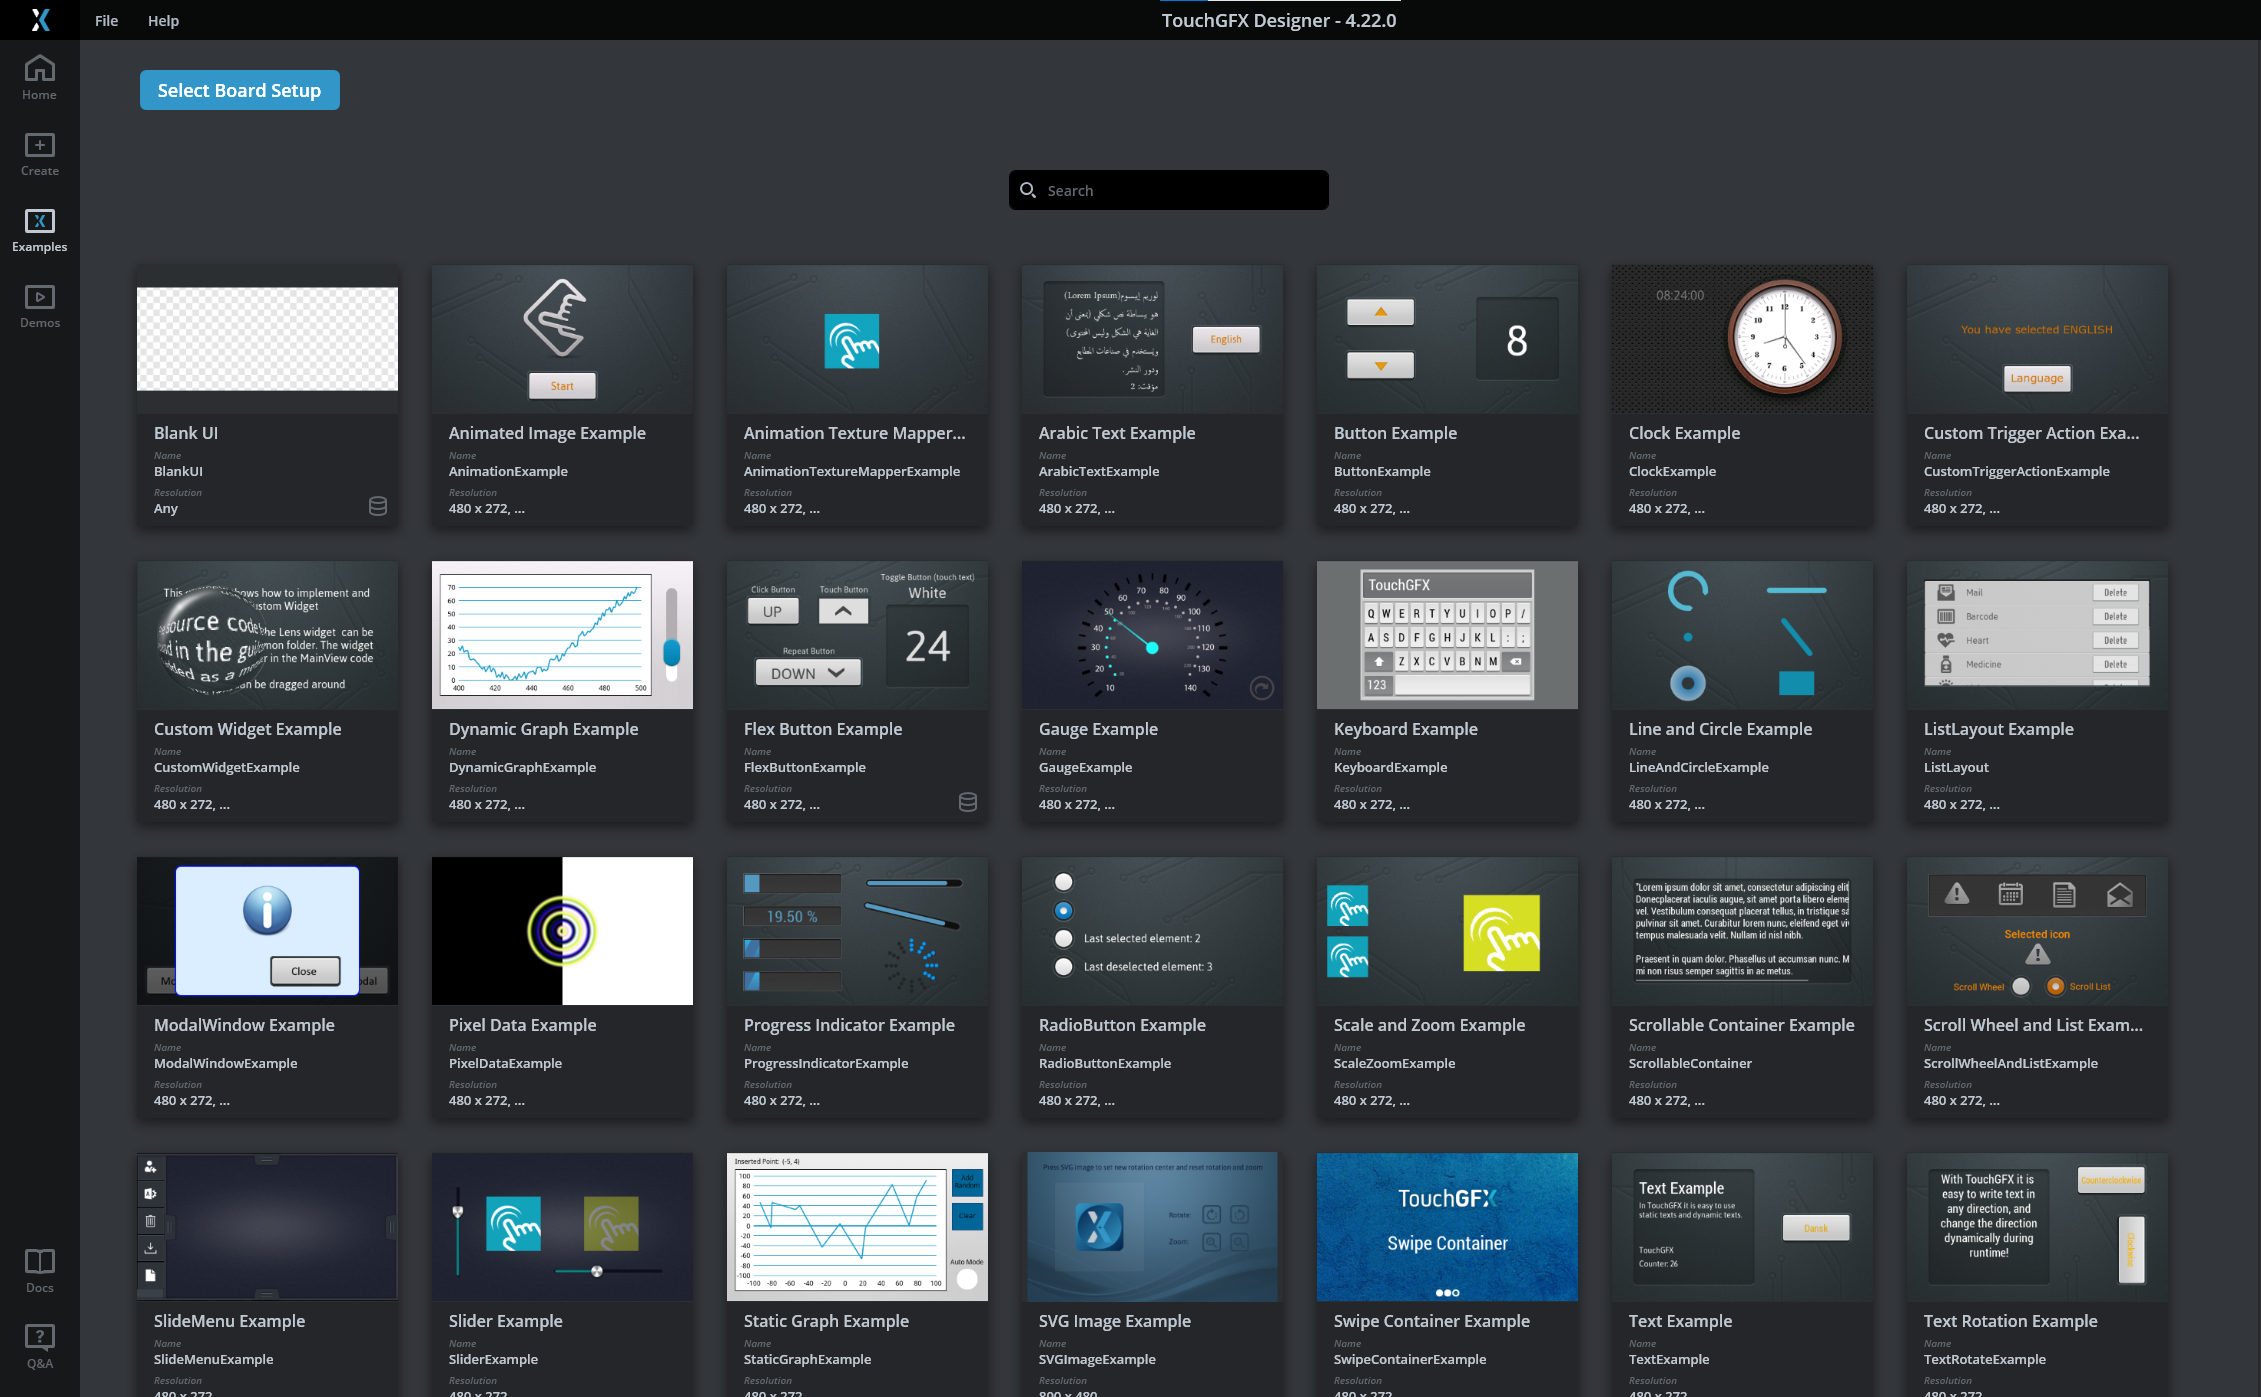Select the Text Example thumbnail
2261x1397 pixels.
(1742, 1227)
